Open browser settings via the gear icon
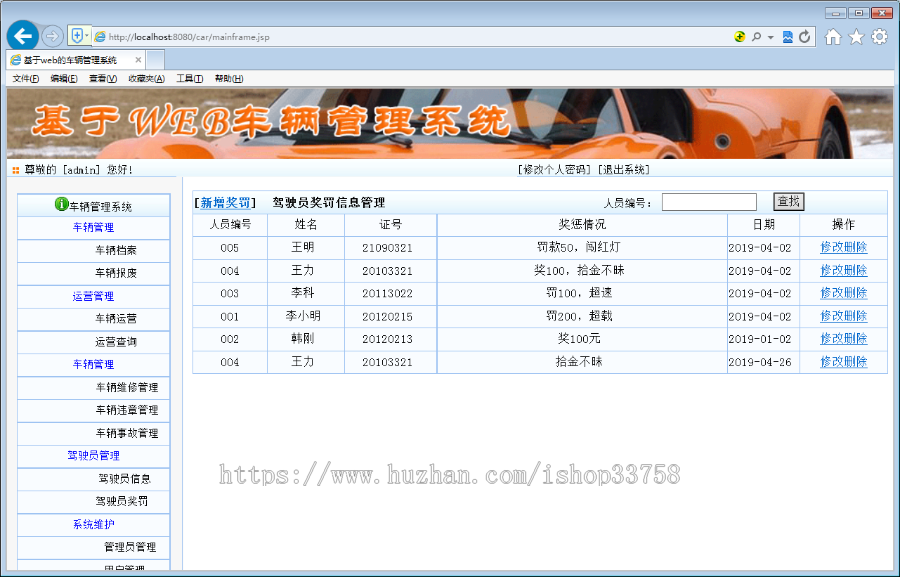The image size is (900, 577). pos(878,36)
